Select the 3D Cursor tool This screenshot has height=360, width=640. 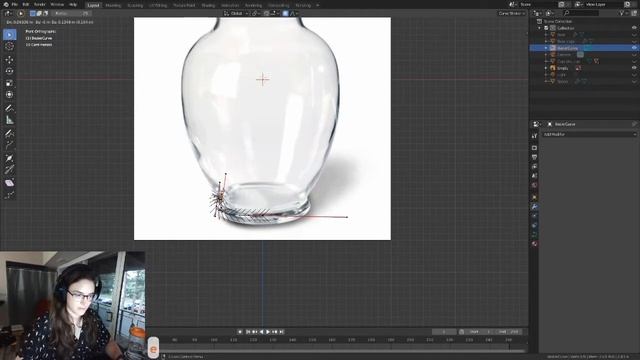click(x=9, y=46)
